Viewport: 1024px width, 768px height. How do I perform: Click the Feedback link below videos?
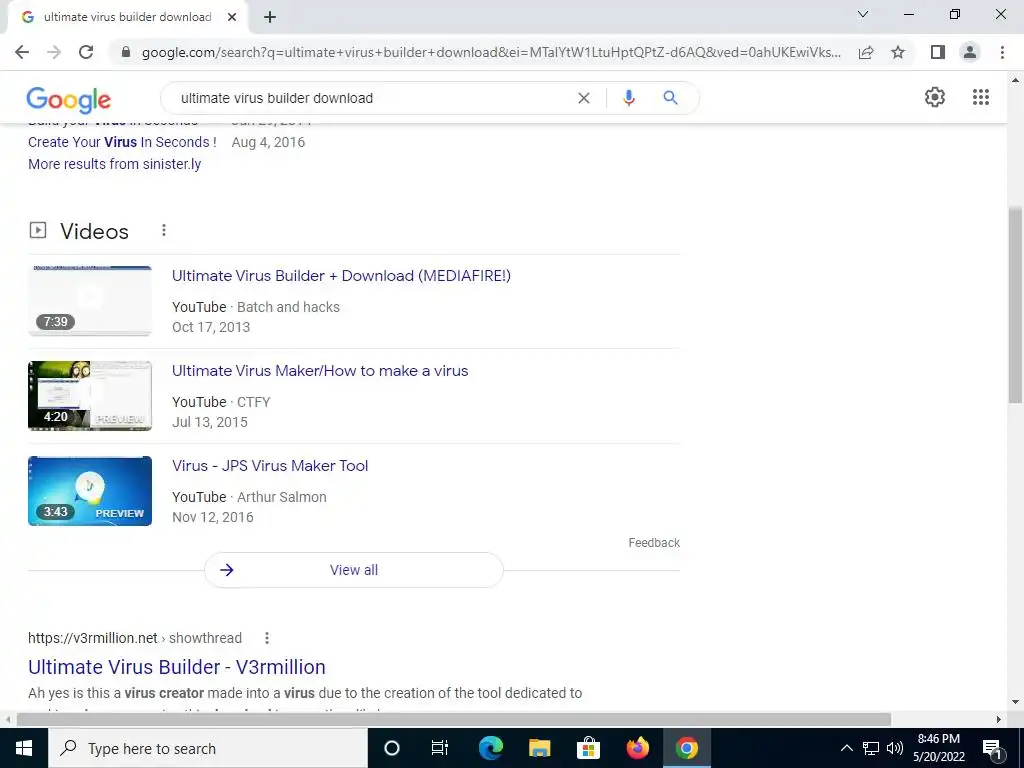pos(654,543)
